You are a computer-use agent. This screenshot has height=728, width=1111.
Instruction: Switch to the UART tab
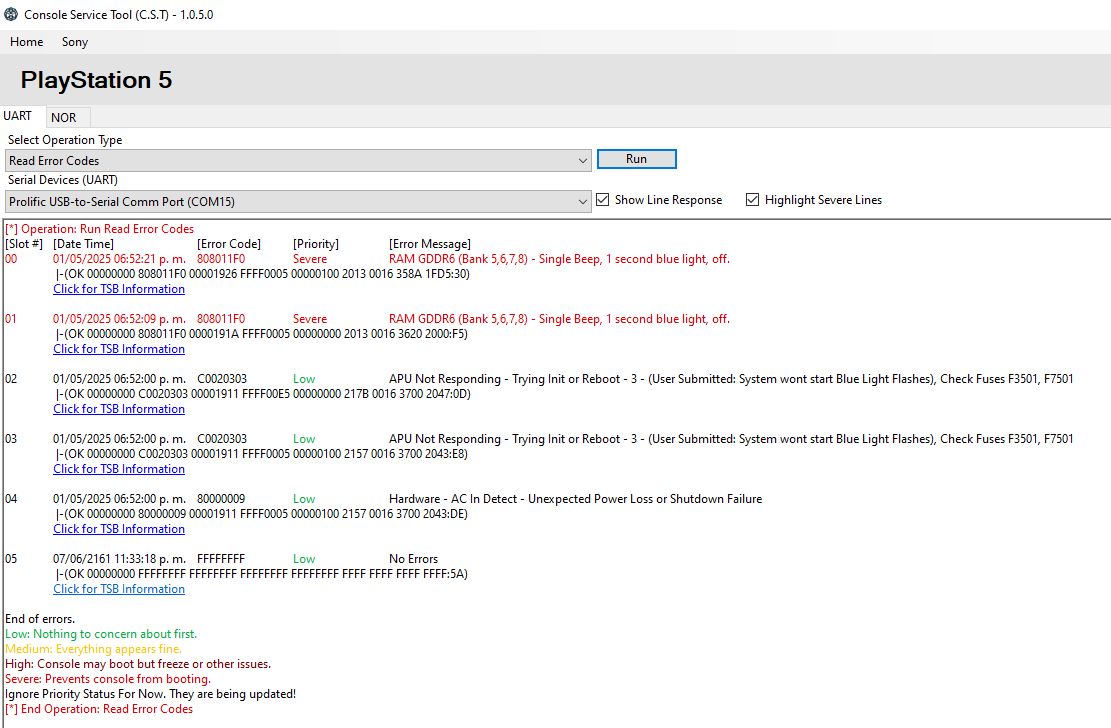18,116
